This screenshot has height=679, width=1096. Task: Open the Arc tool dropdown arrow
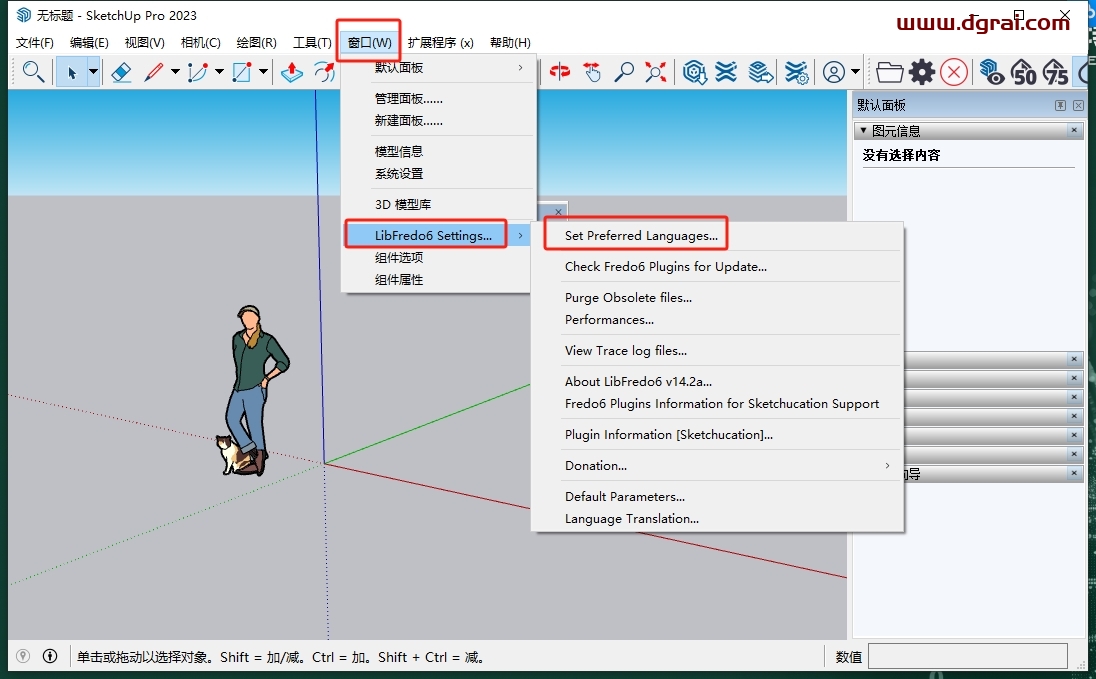(219, 71)
